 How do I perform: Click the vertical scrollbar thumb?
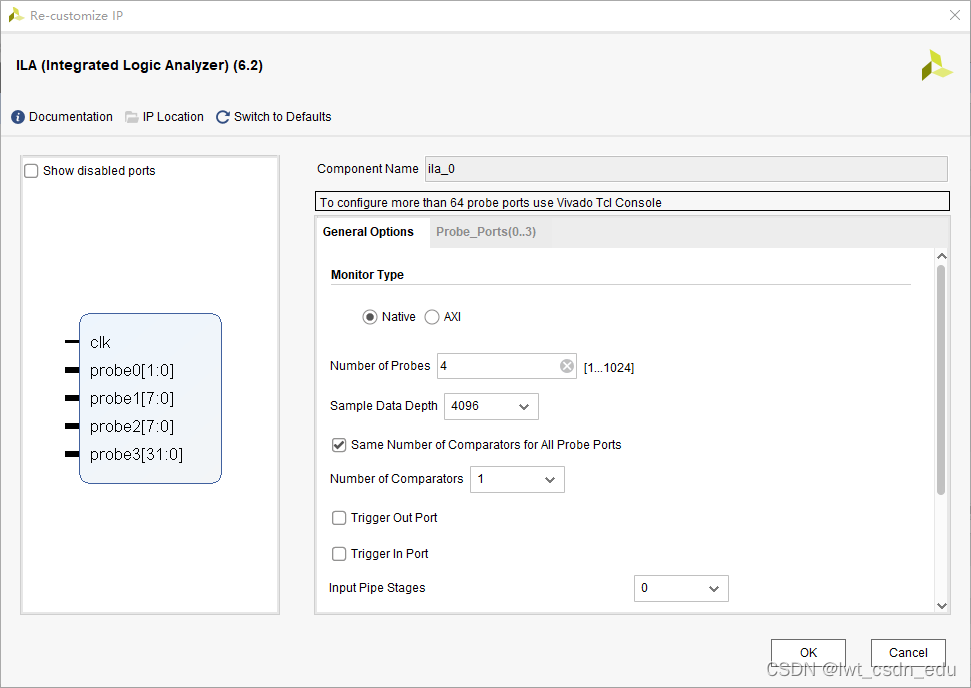click(941, 380)
